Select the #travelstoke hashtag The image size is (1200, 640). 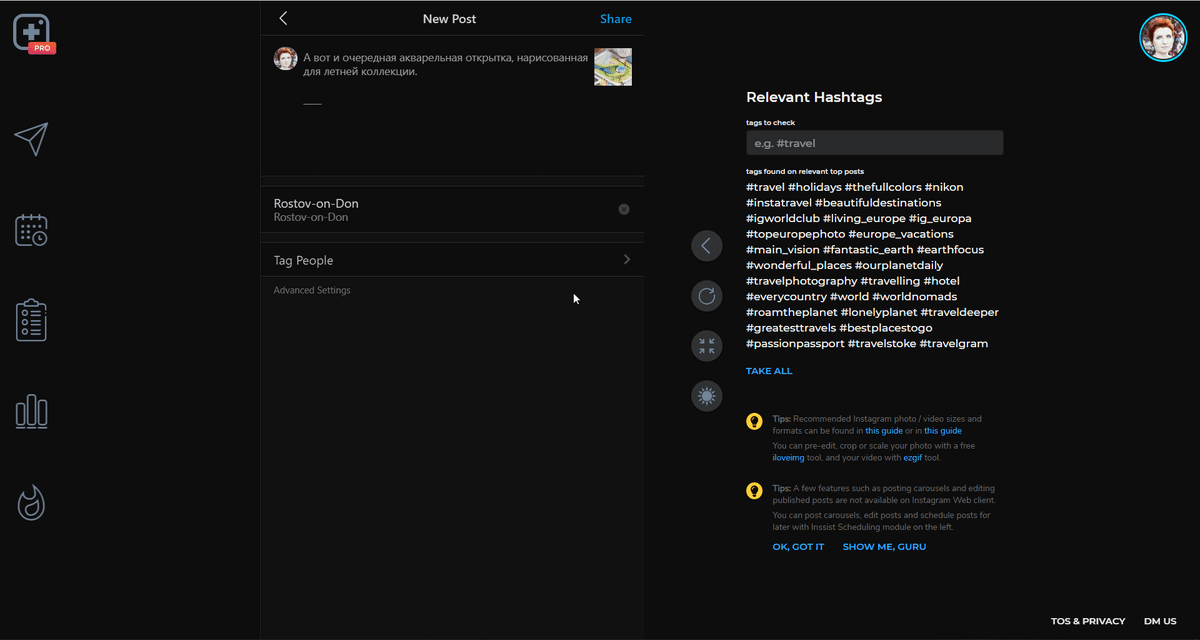pos(882,343)
